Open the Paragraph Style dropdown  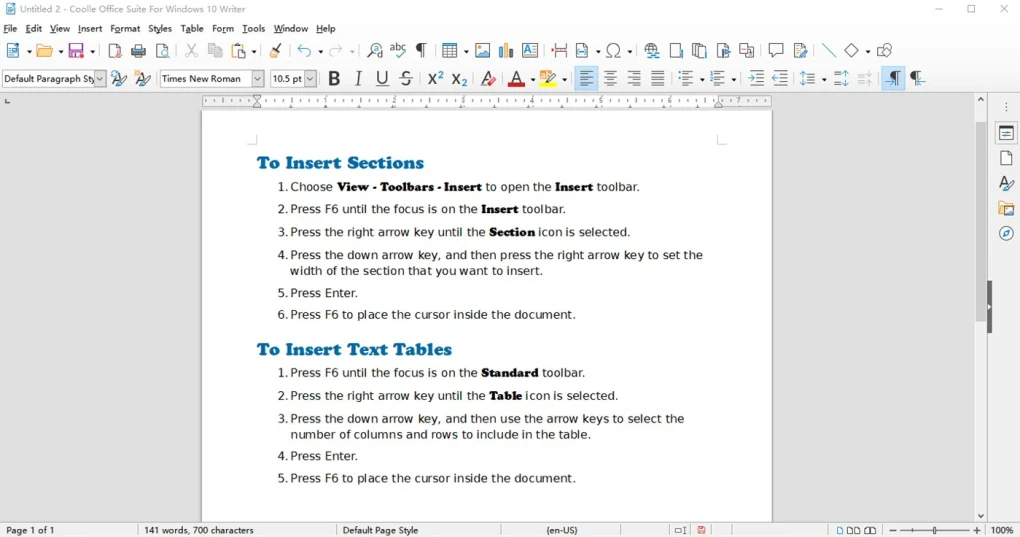[99, 79]
